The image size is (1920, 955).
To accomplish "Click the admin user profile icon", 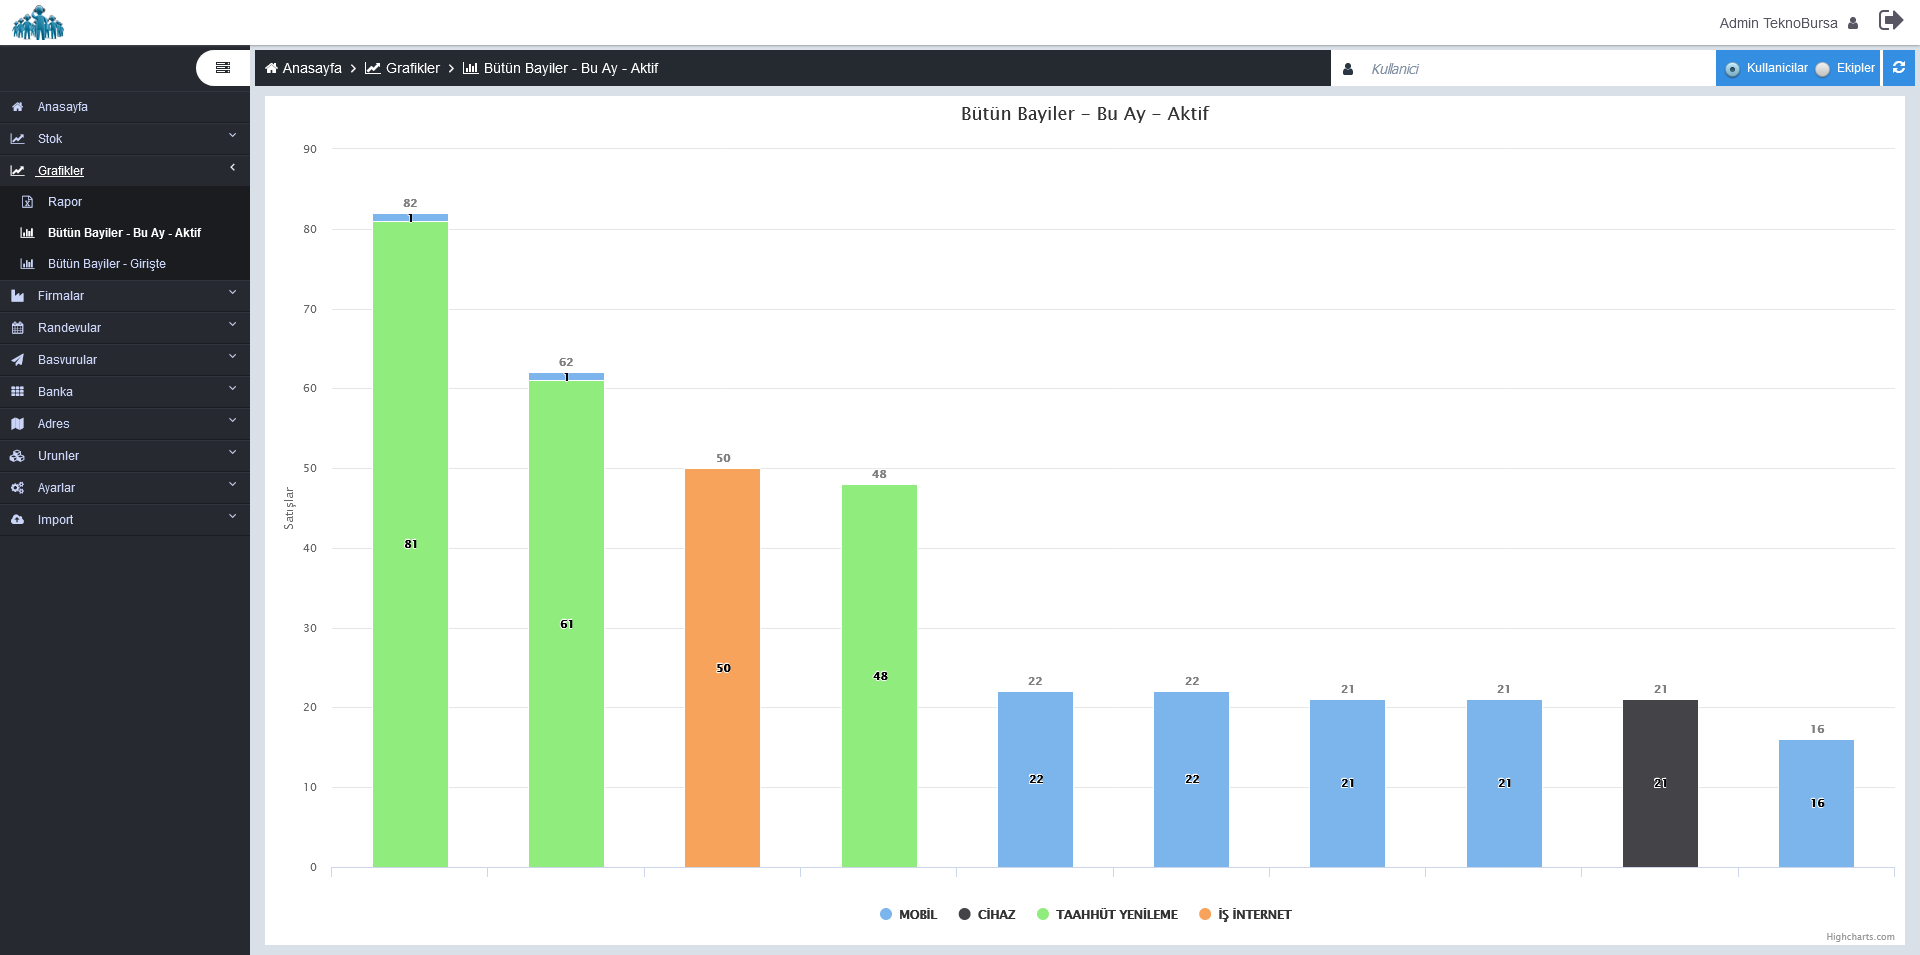I will pyautogui.click(x=1853, y=23).
